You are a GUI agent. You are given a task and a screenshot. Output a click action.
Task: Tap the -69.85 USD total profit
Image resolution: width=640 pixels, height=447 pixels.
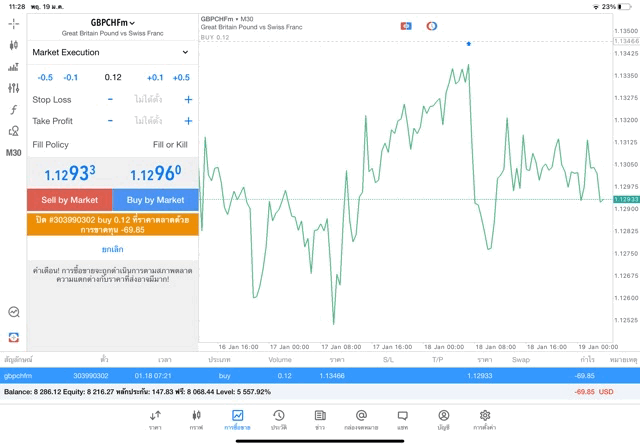click(x=594, y=392)
